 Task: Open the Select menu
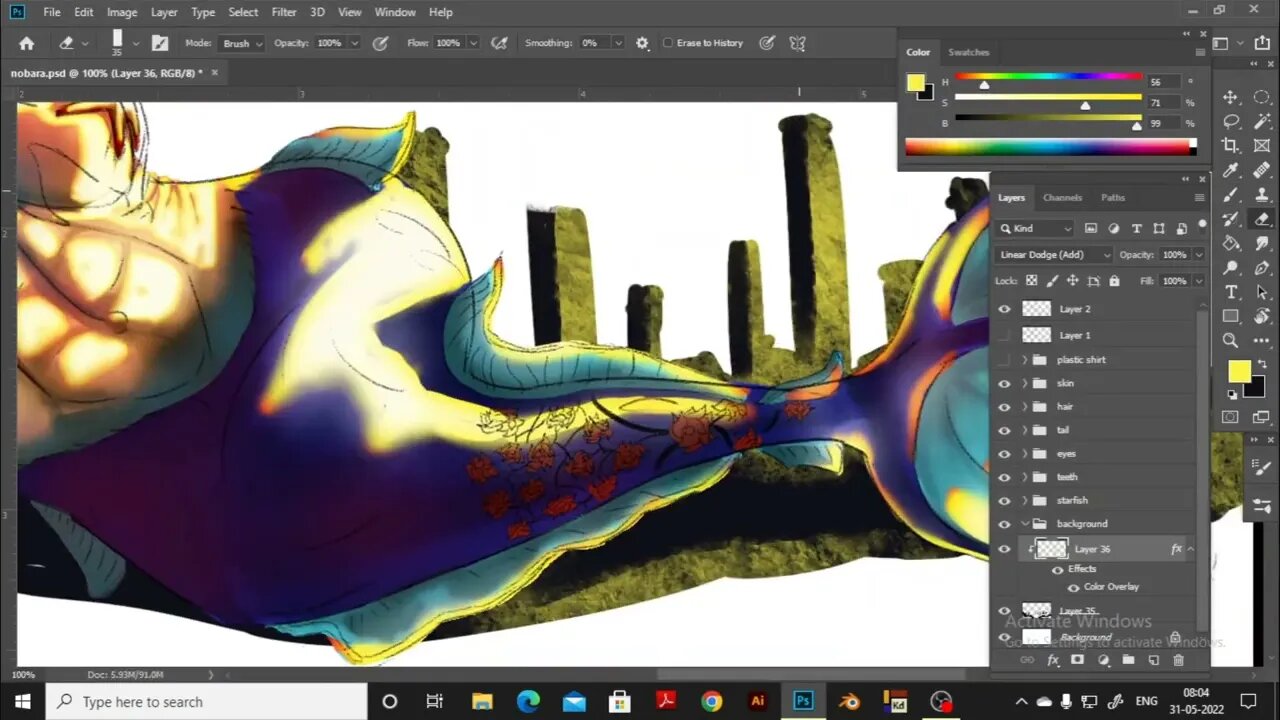pos(243,12)
